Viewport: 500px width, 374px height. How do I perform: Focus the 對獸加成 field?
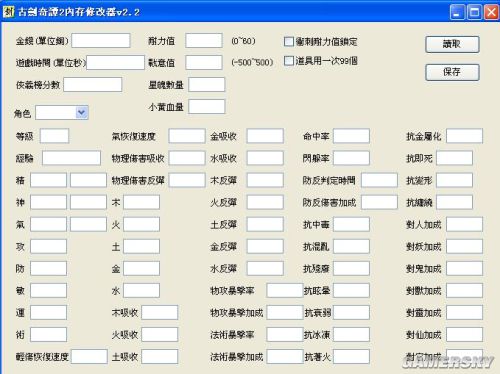coord(464,291)
